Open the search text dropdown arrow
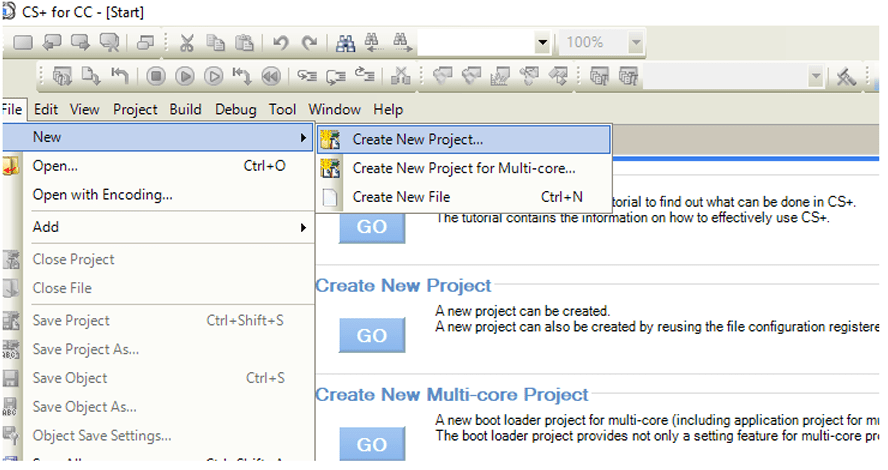This screenshot has height=470, width=888. click(542, 43)
